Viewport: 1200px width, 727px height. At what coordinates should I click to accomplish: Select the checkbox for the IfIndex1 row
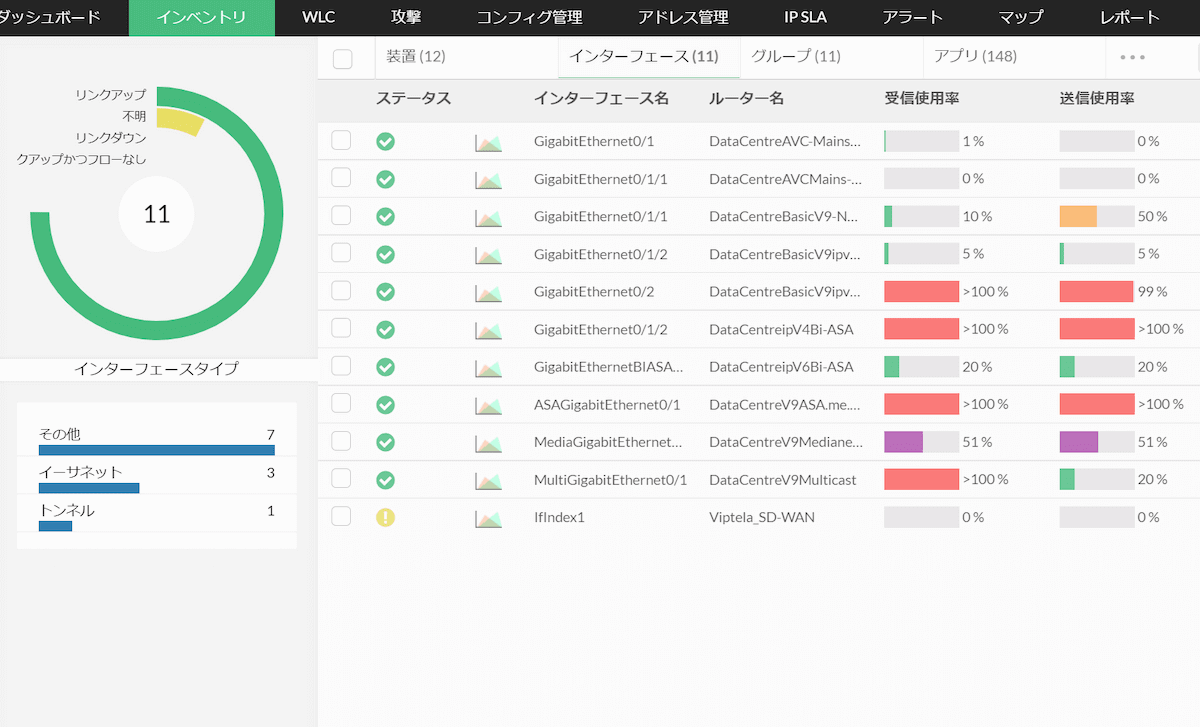click(x=341, y=516)
